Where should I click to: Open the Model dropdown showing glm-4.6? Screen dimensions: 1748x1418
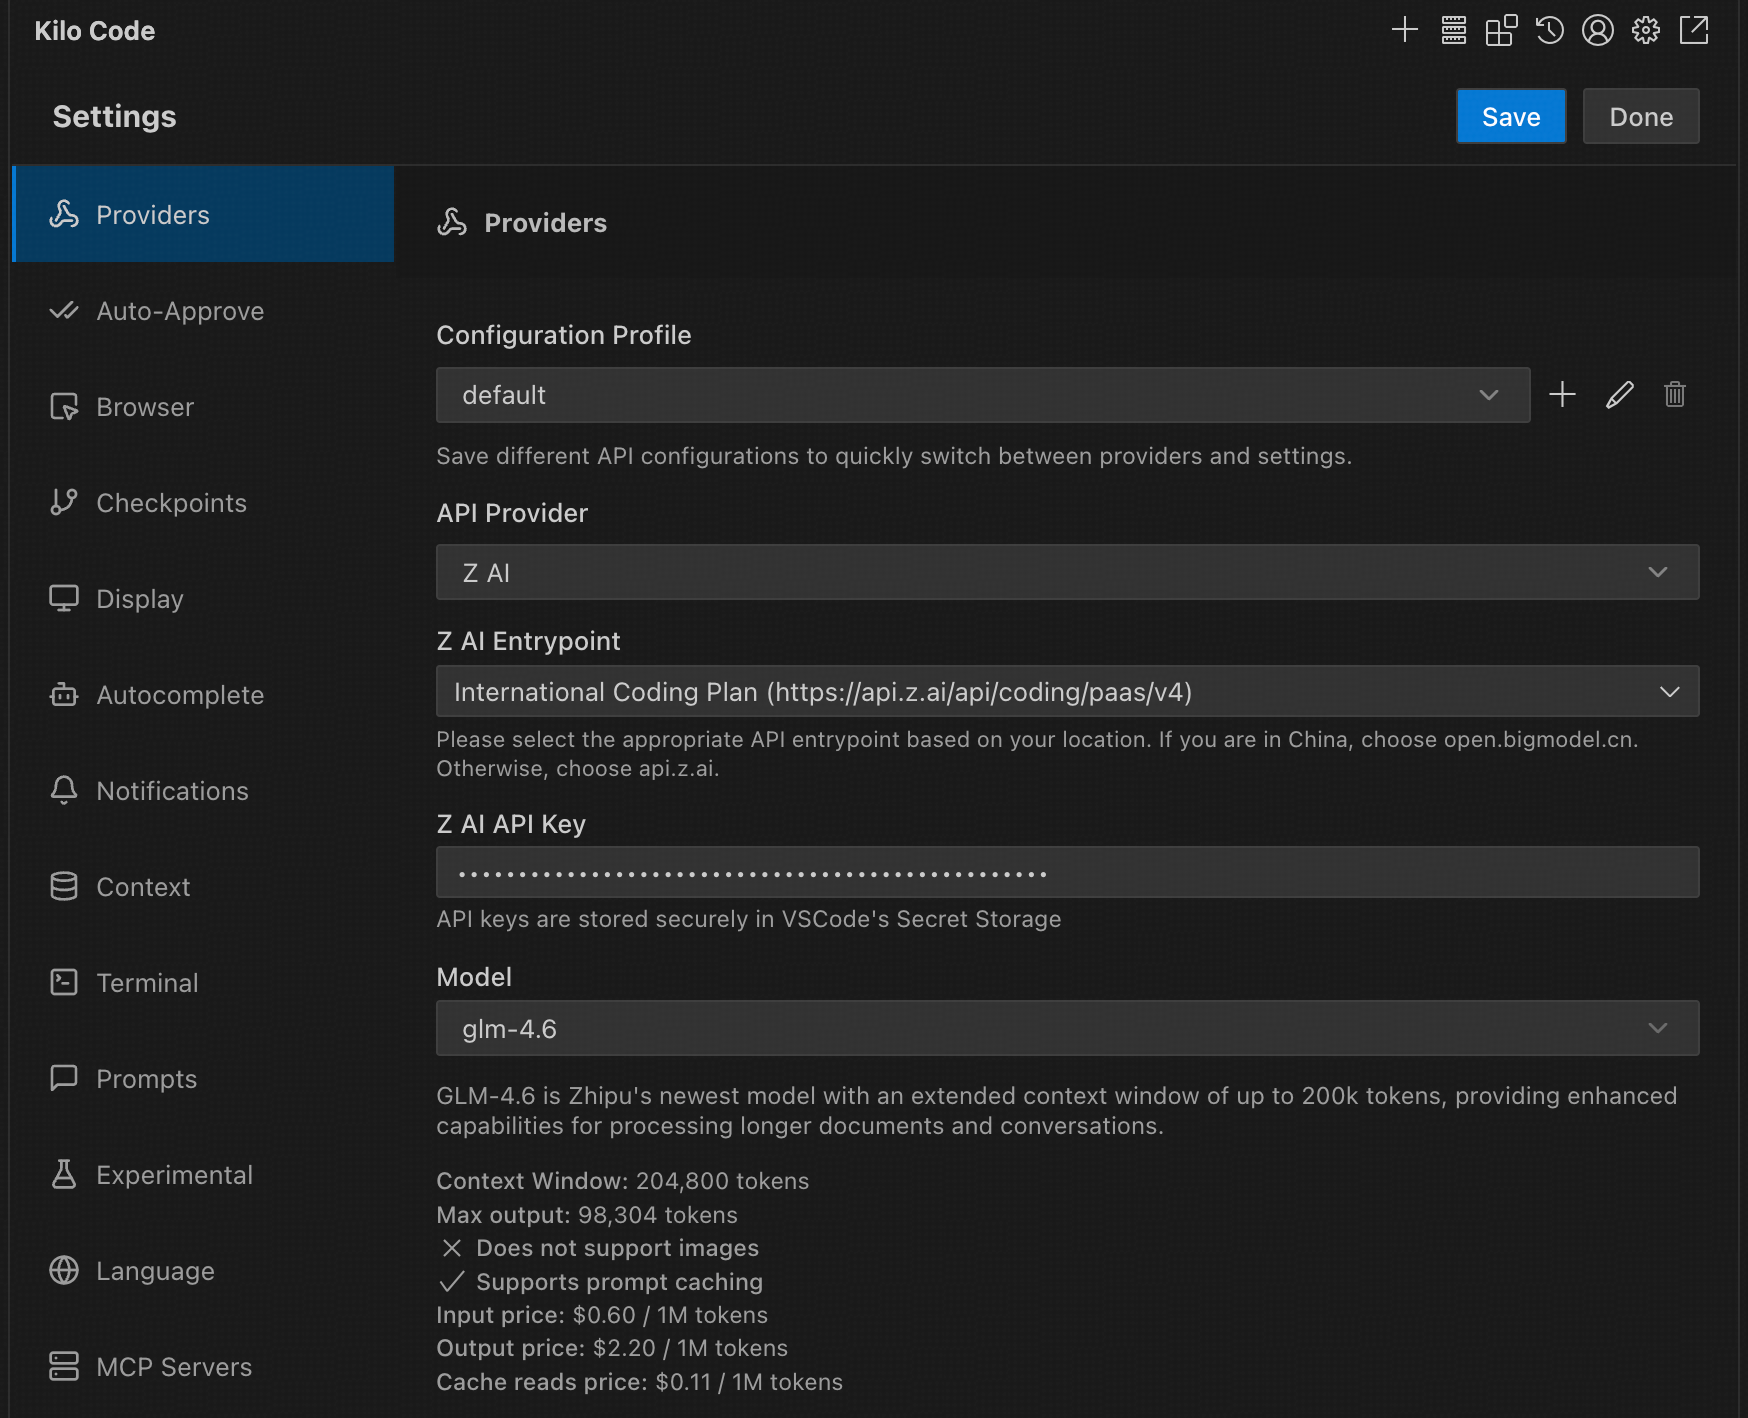coord(1066,1028)
